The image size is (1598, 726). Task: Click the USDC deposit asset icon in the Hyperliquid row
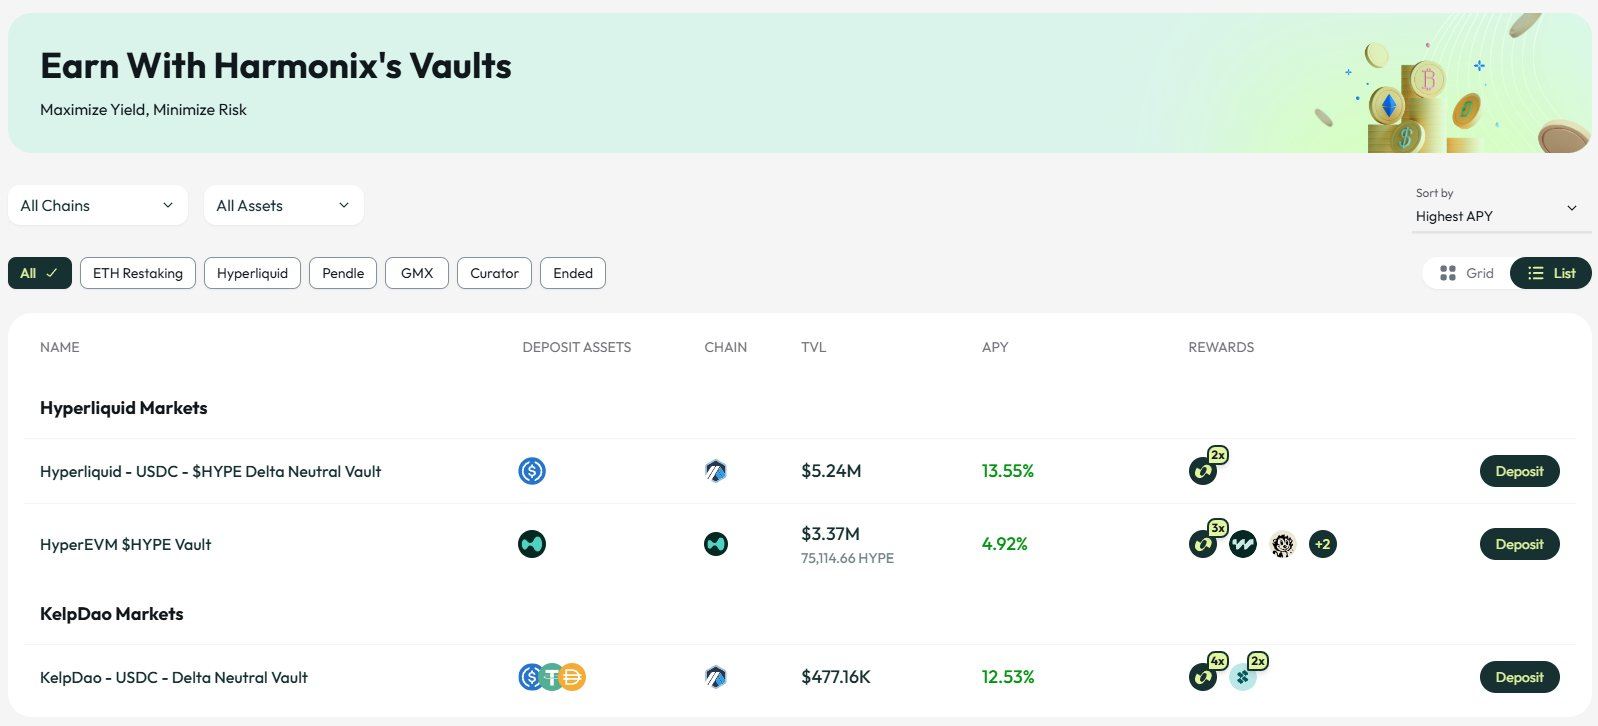point(532,471)
